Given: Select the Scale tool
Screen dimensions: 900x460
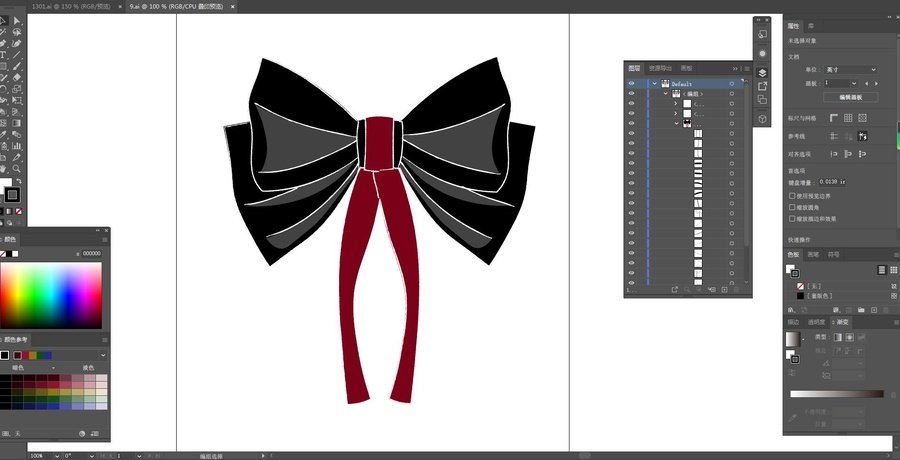Looking at the screenshot, I should click(x=17, y=89).
